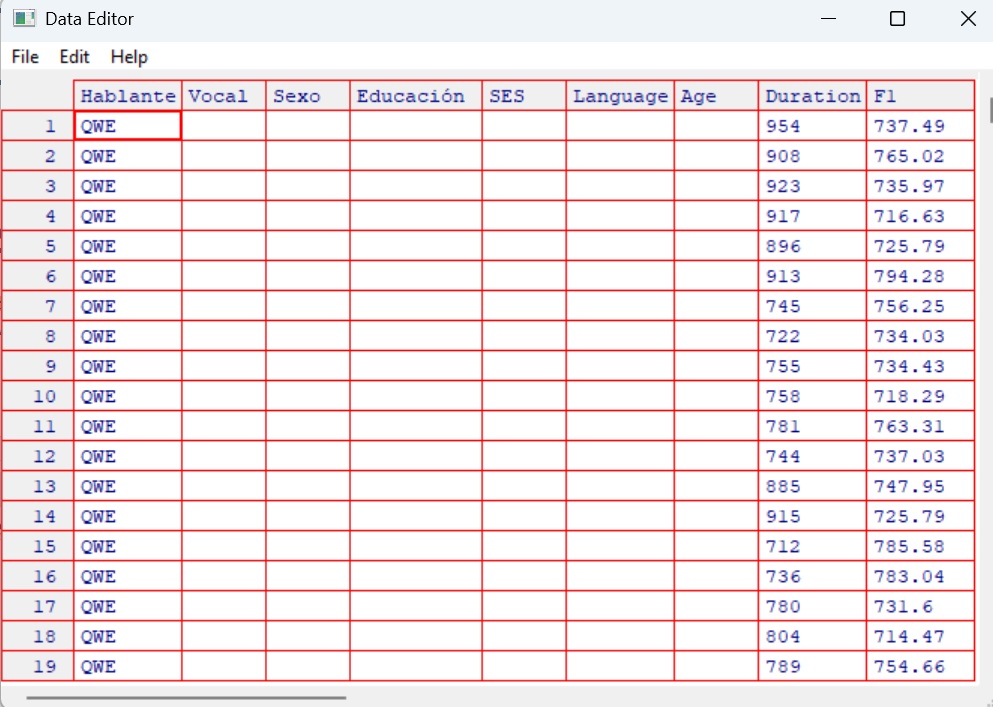Select the Duration column header
The width and height of the screenshot is (993, 707).
coord(811,95)
